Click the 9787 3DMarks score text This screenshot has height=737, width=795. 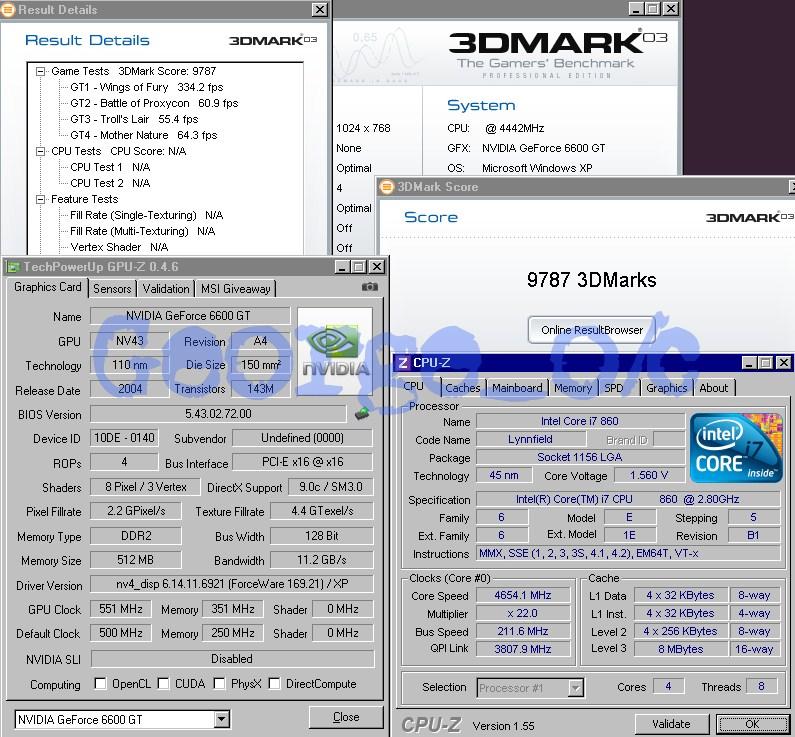[592, 280]
